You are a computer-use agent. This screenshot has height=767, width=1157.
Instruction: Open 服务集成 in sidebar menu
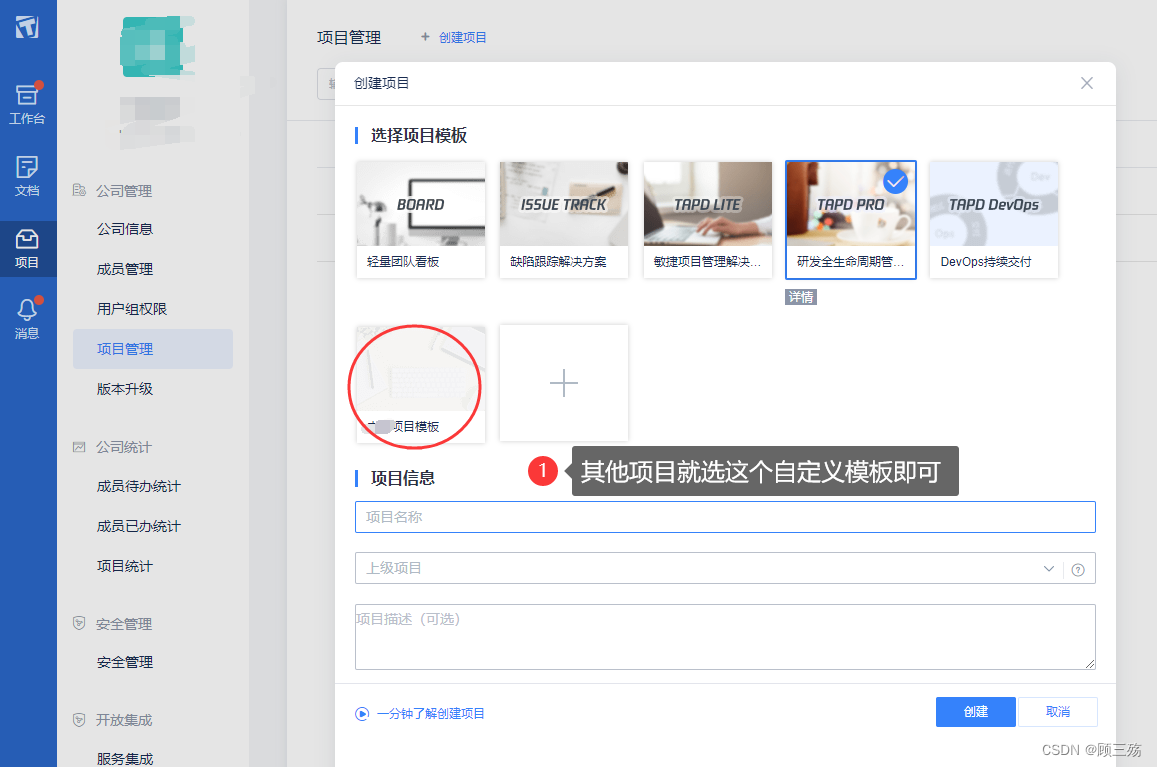(x=125, y=758)
